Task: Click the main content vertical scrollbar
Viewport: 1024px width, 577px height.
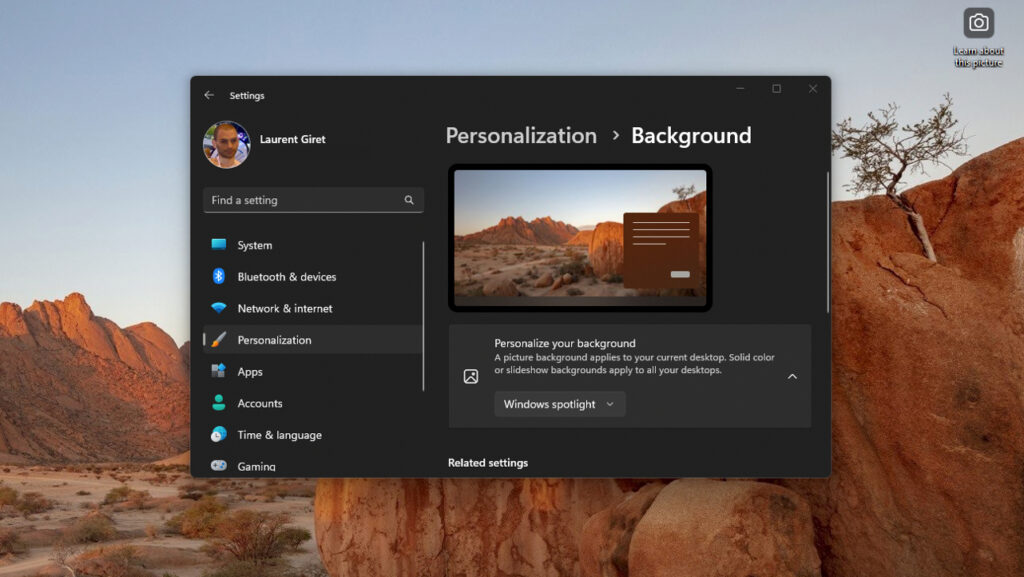Action: coord(827,240)
